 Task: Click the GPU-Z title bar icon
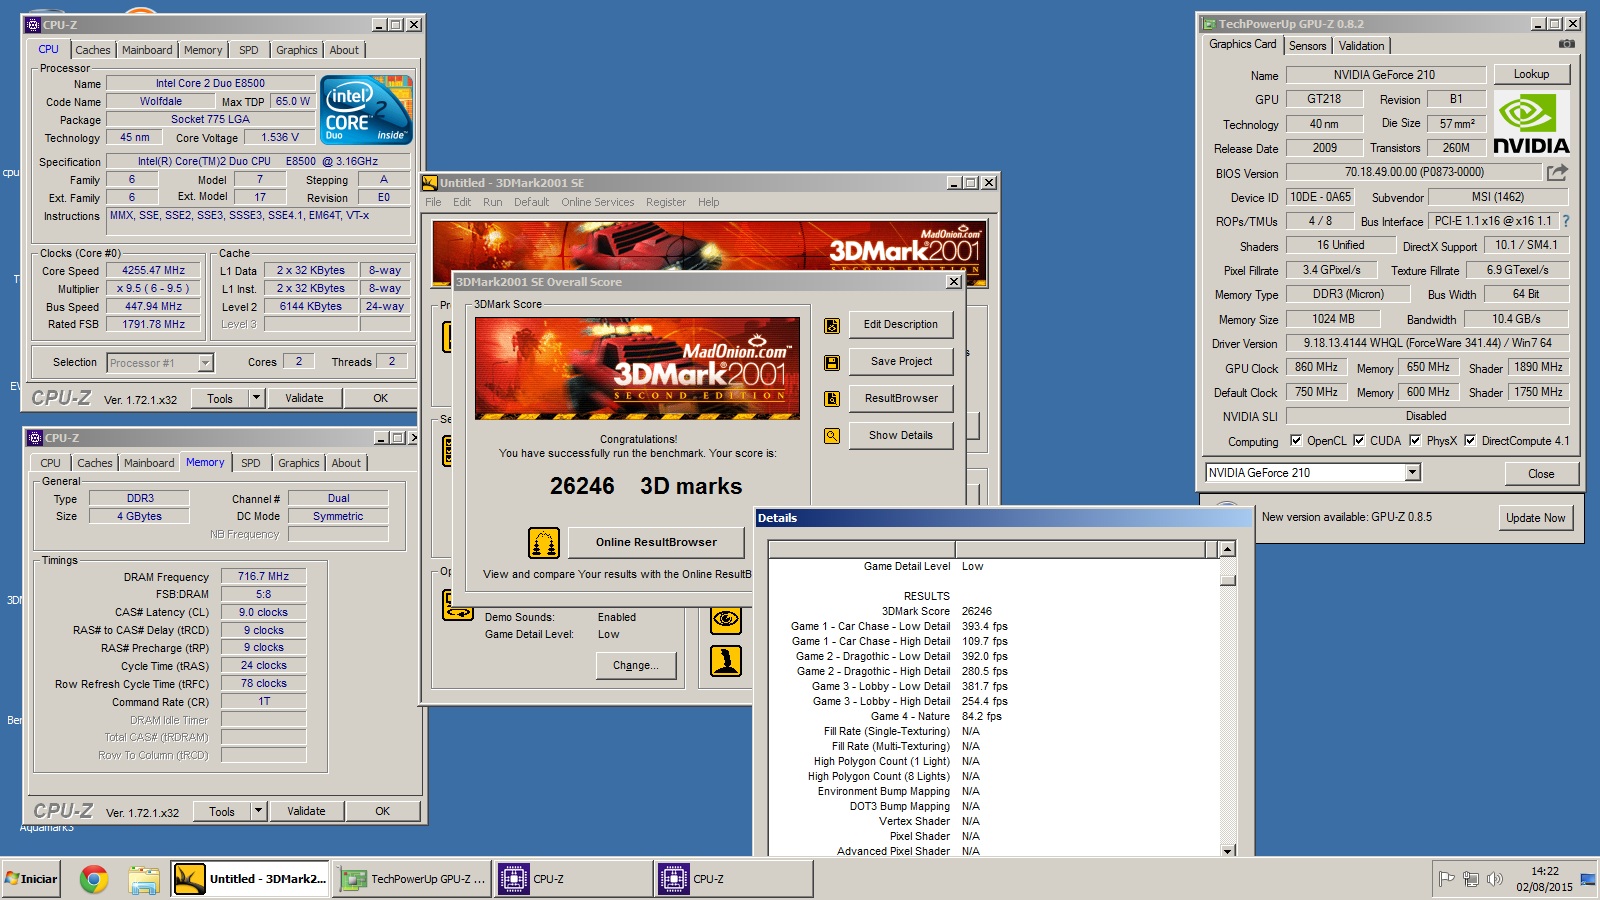coord(1209,24)
